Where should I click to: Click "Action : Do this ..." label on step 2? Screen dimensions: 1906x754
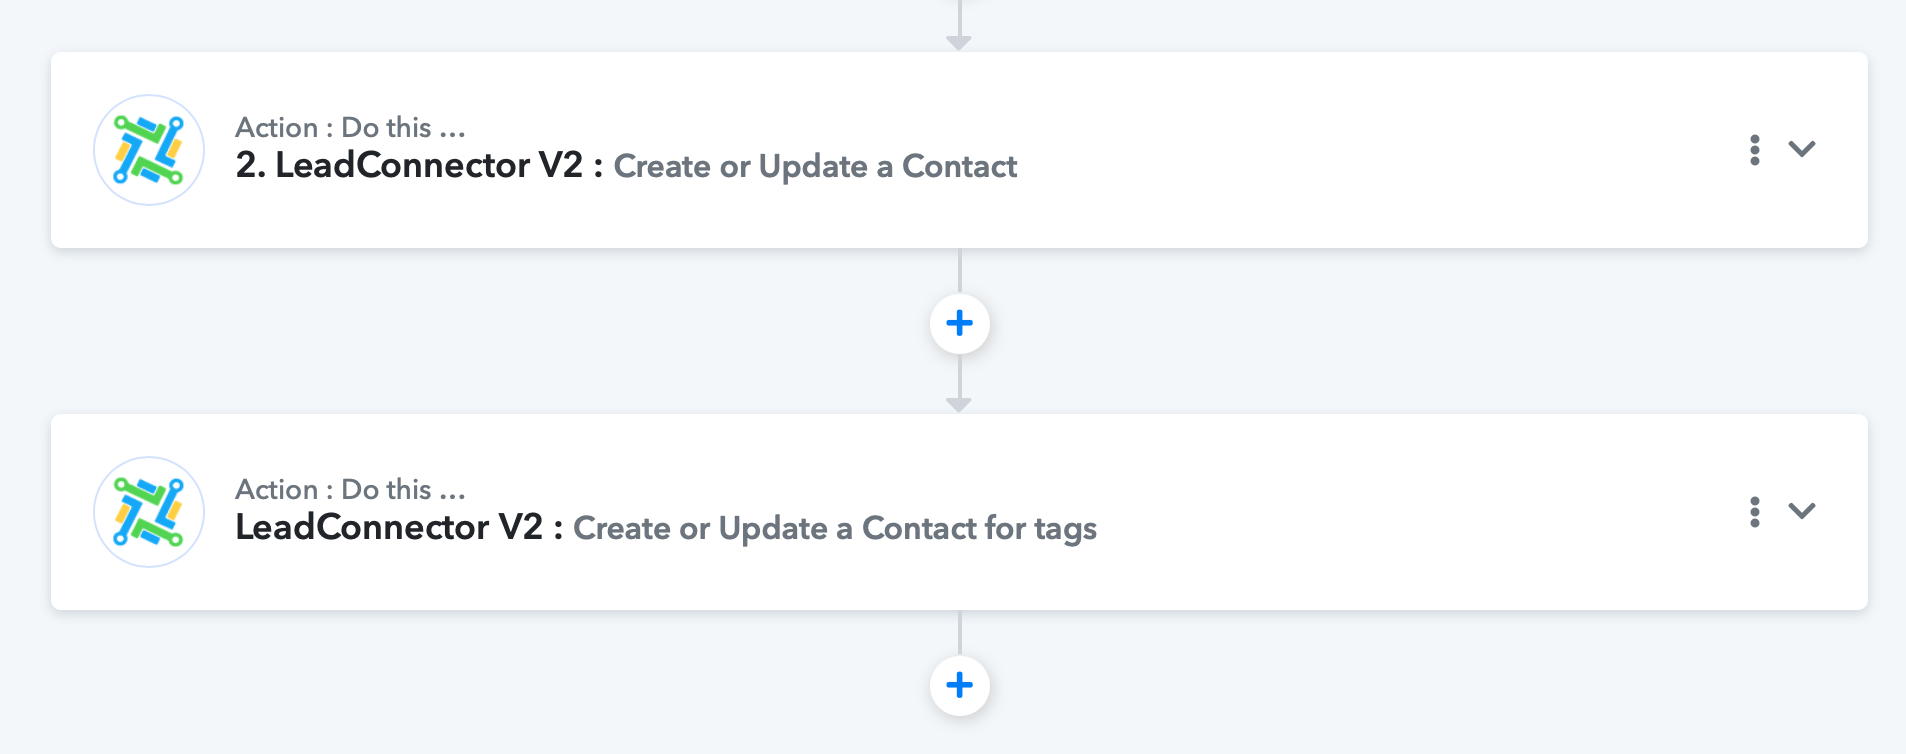[350, 127]
